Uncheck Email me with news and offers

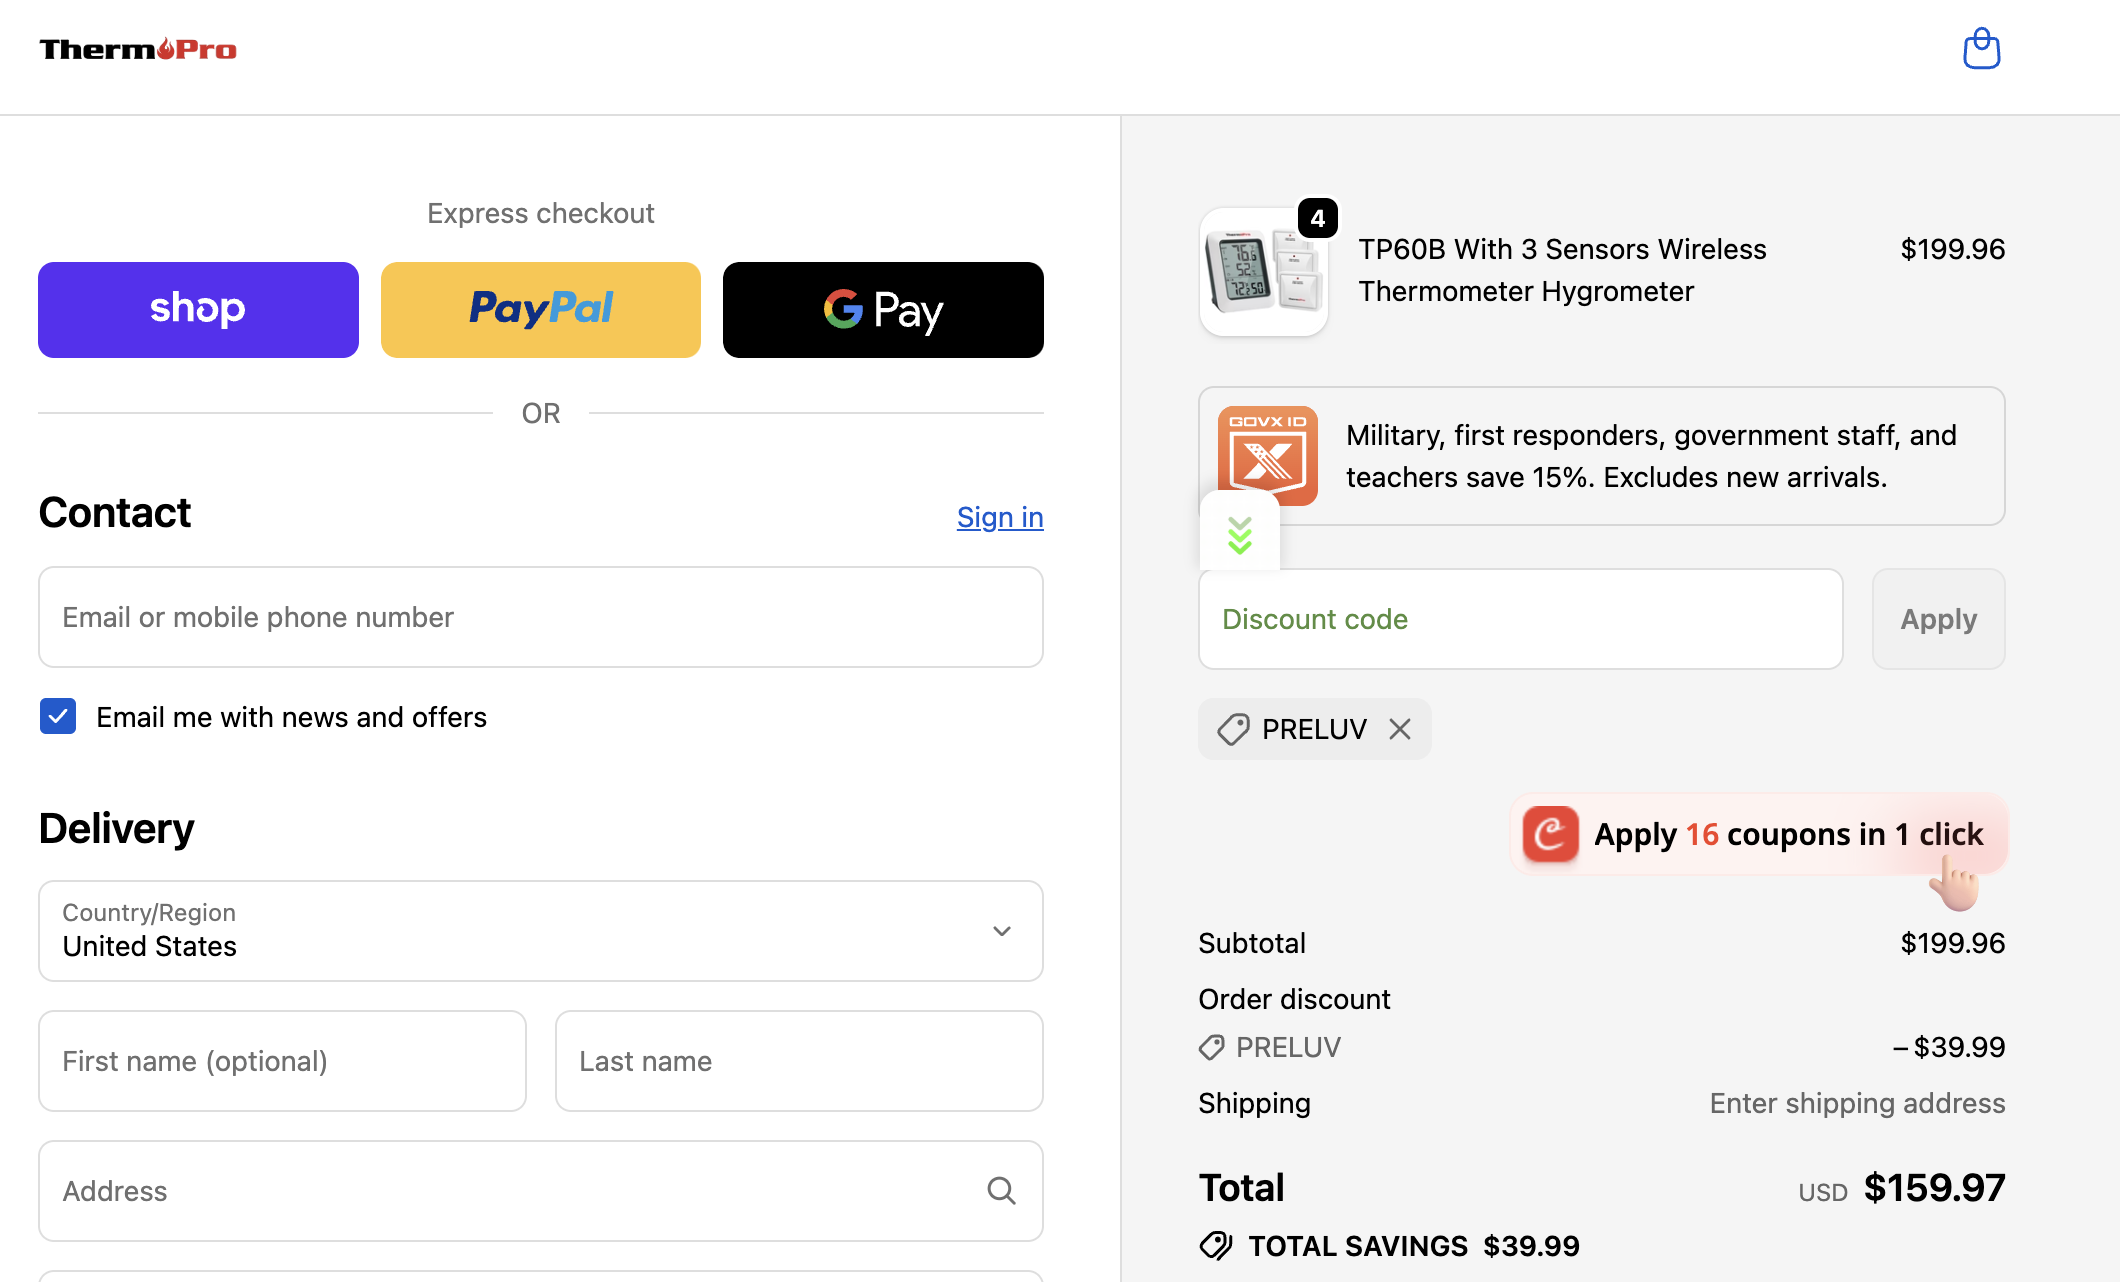click(x=58, y=716)
